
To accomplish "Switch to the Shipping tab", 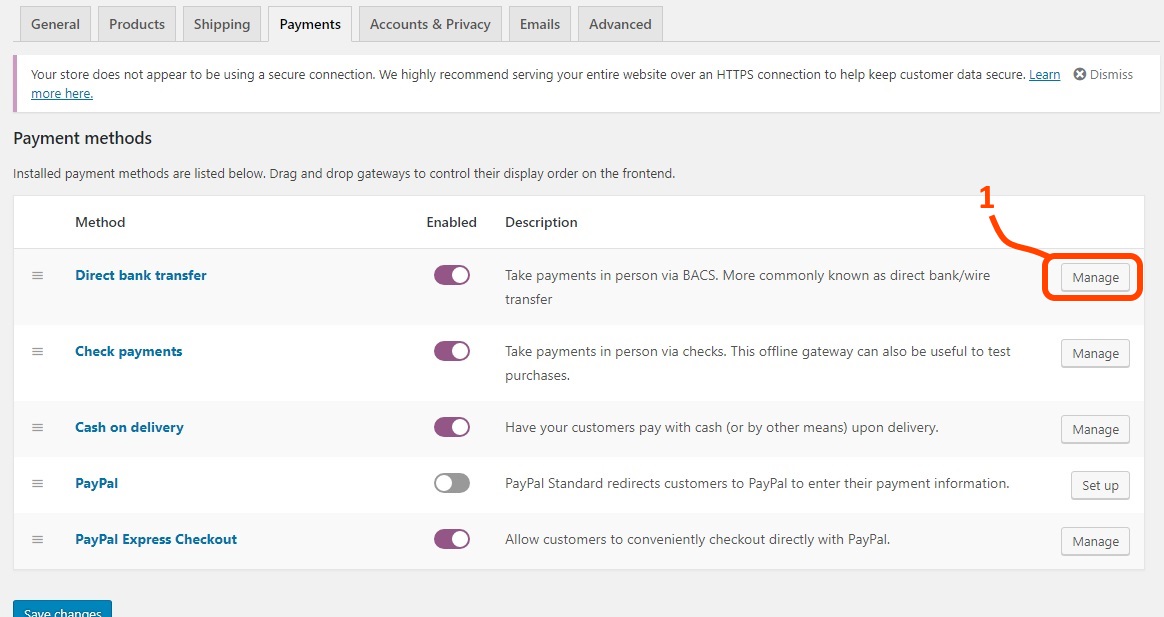I will point(221,23).
